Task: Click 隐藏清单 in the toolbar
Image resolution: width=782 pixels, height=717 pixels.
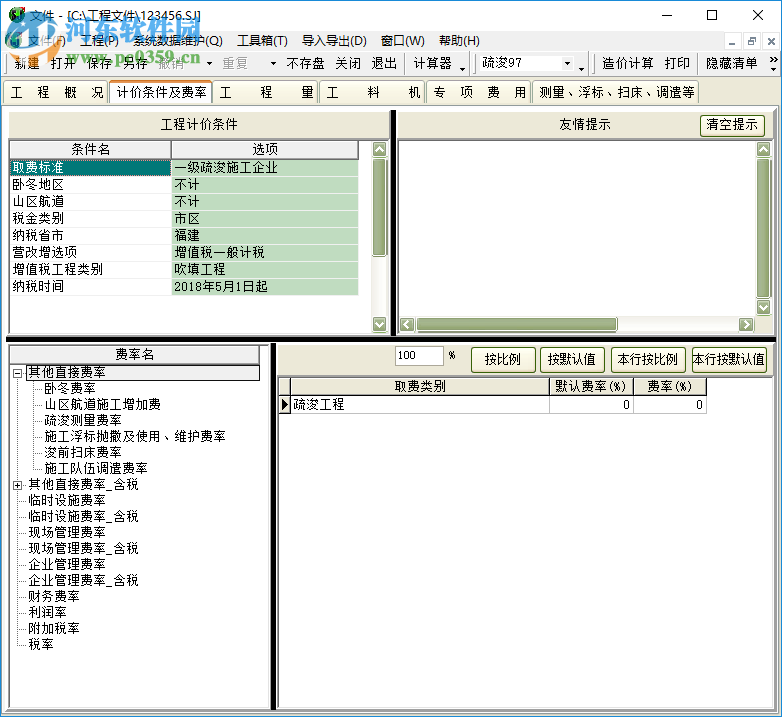Action: point(732,63)
